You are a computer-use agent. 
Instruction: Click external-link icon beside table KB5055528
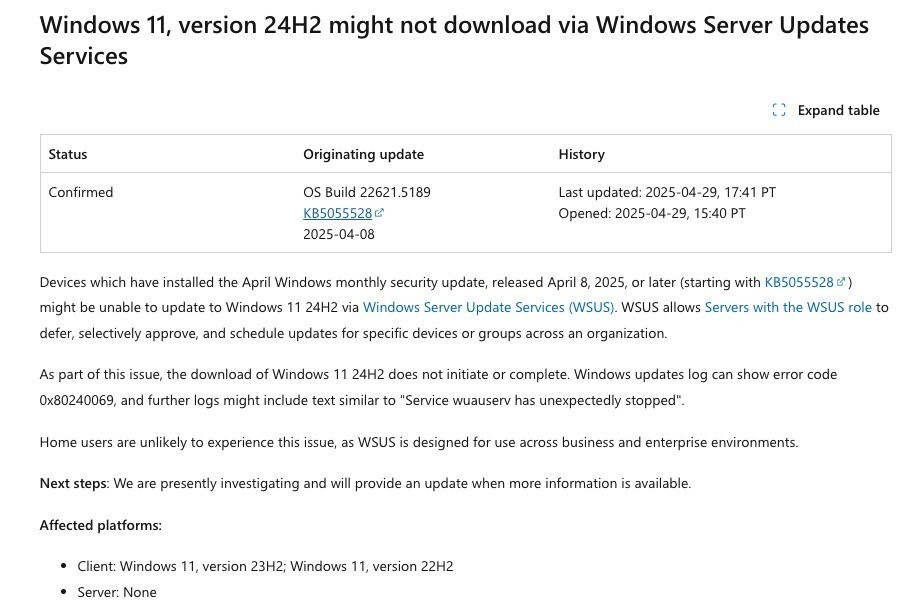click(380, 213)
